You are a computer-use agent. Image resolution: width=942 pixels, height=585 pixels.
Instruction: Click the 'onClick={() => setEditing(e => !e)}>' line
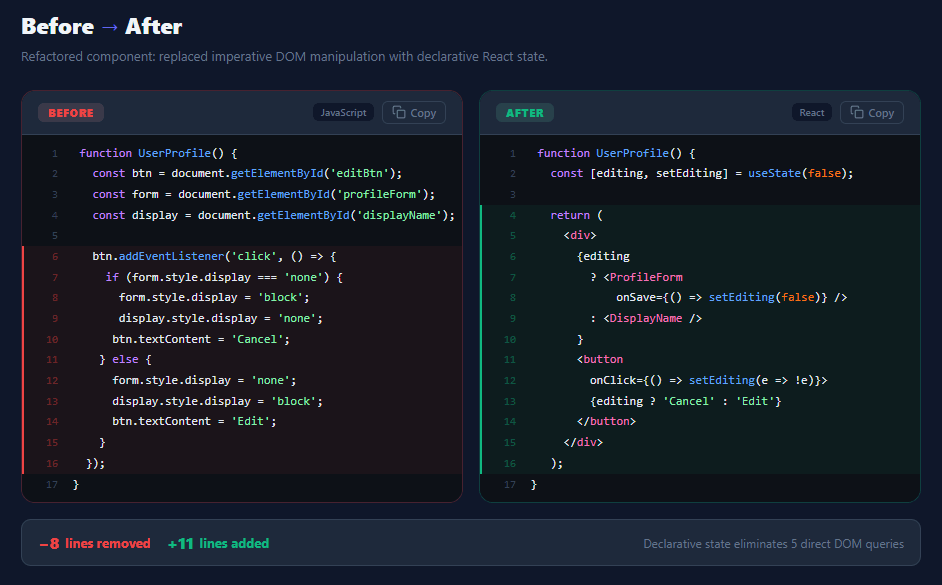point(700,381)
